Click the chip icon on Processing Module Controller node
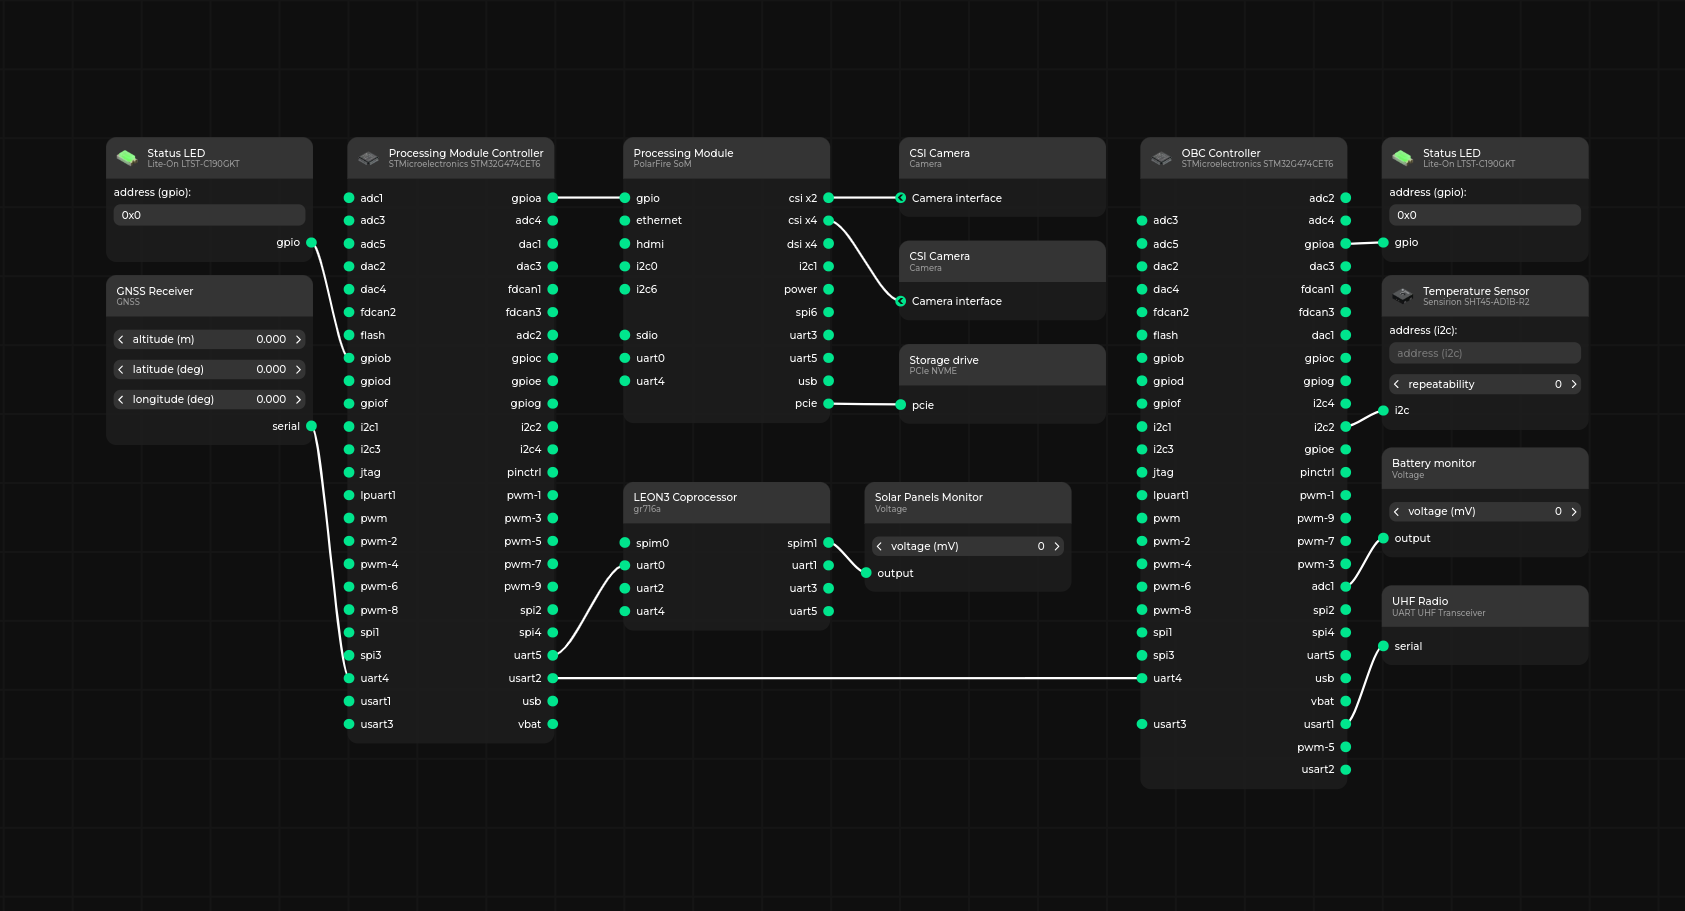 (368, 158)
